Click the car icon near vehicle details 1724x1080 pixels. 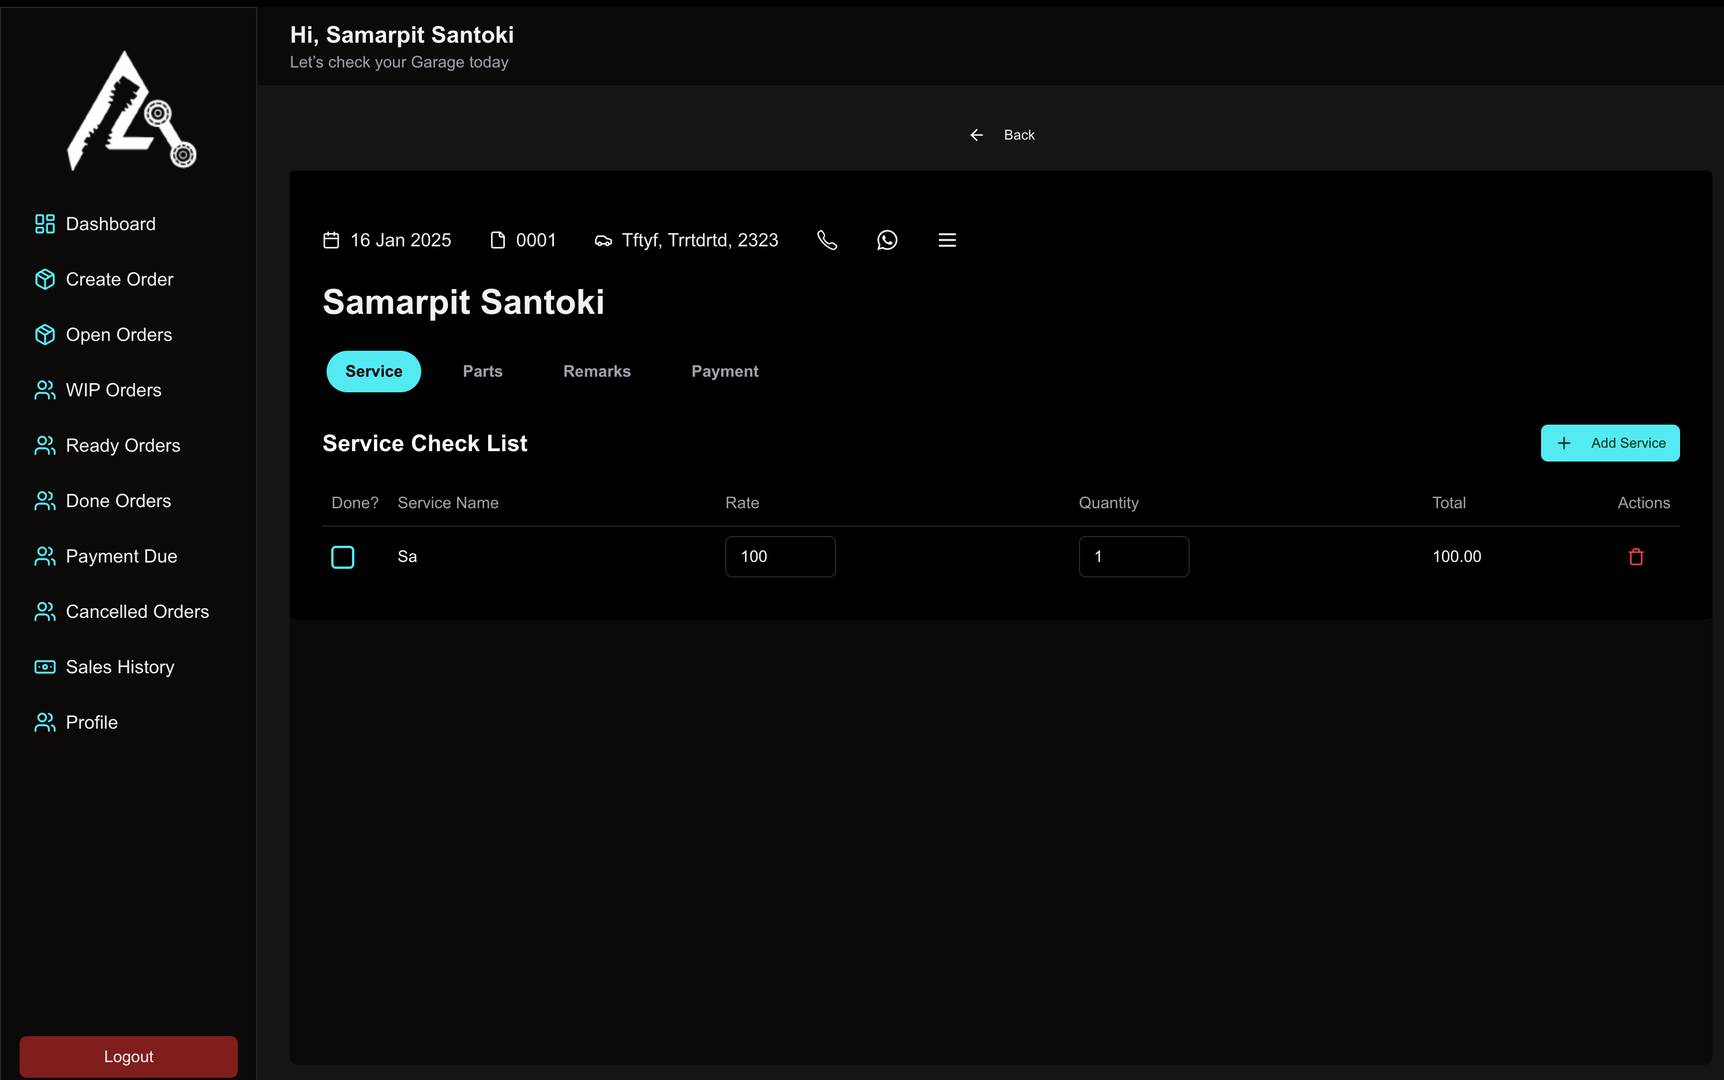[x=603, y=241]
